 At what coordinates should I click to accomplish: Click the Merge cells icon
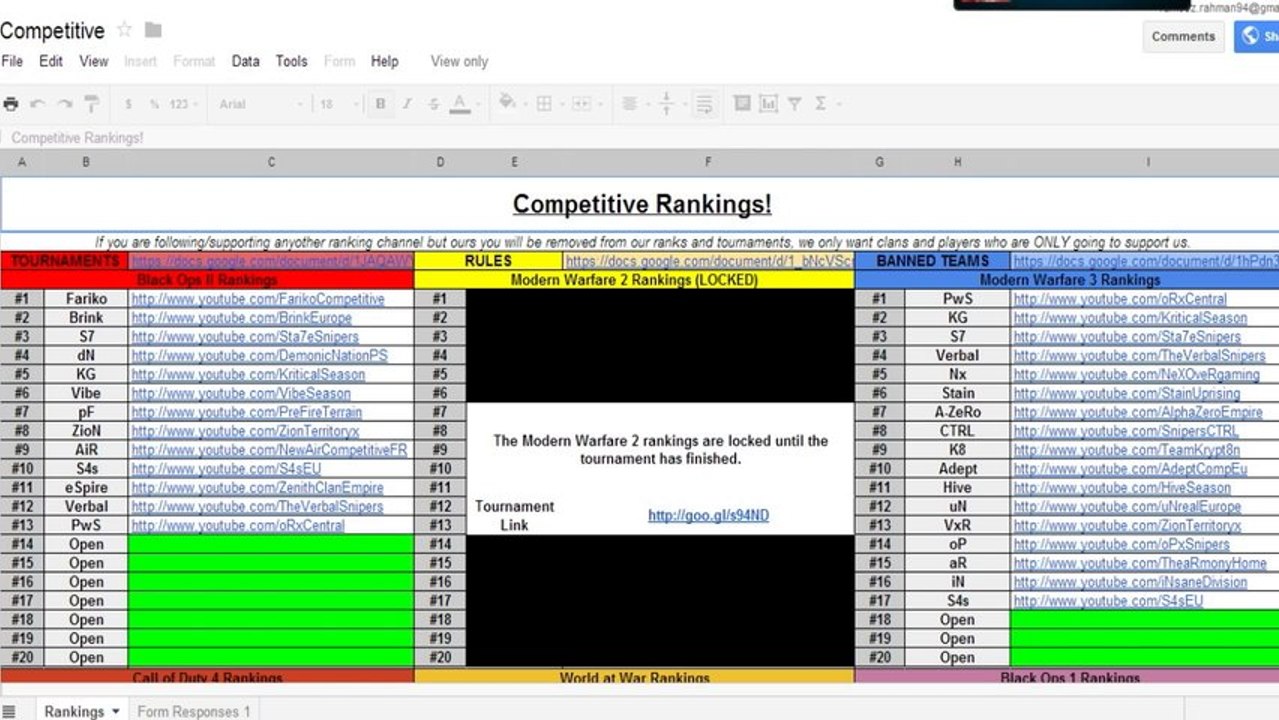581,103
